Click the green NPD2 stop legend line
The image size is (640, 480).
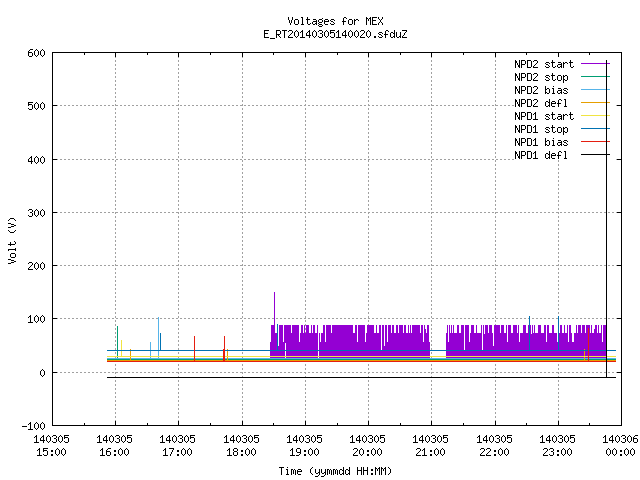pyautogui.click(x=595, y=77)
